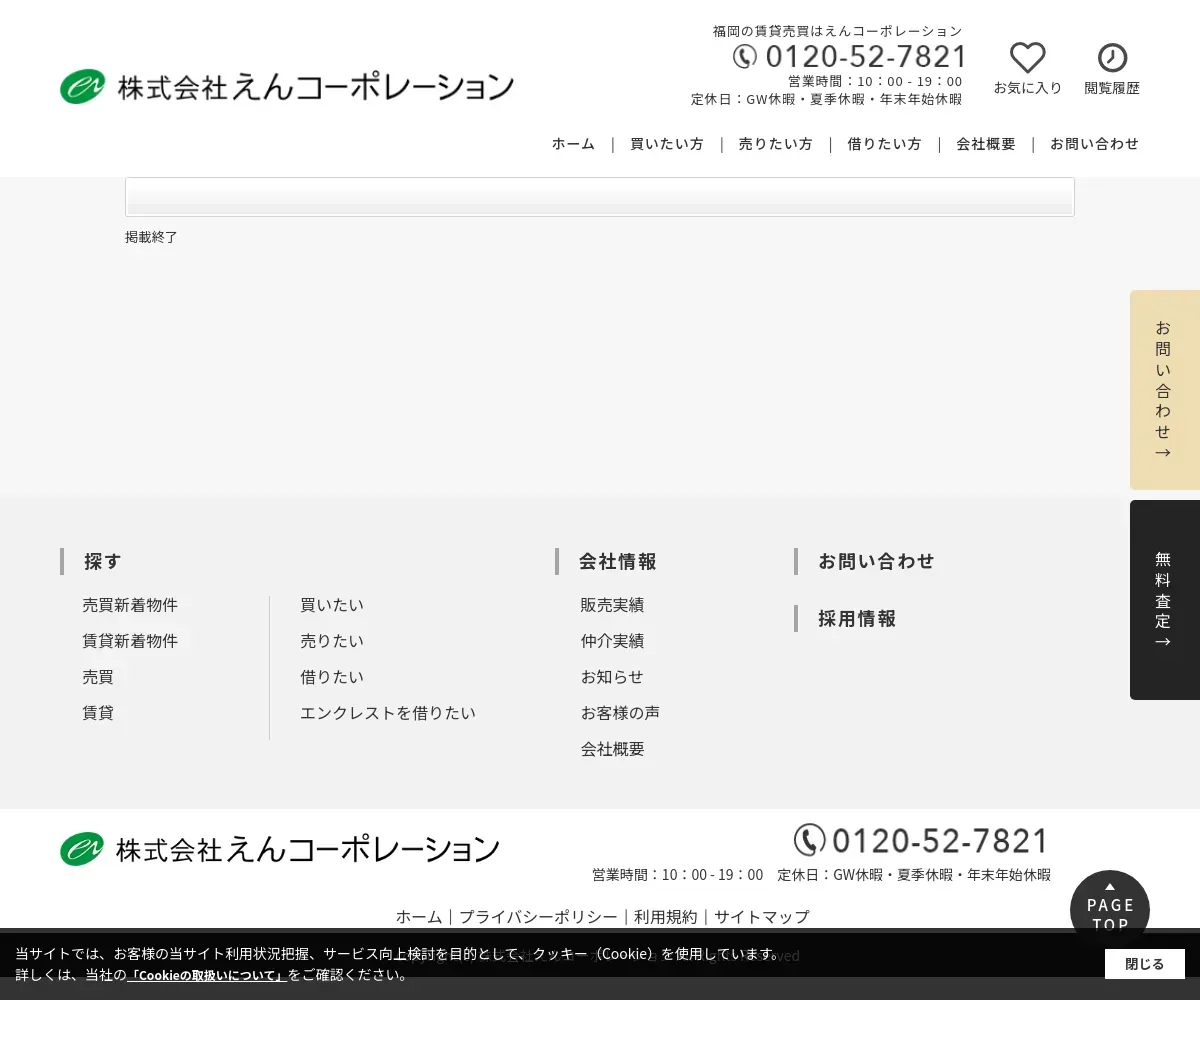Open the side お問い合わせ tab
This screenshot has width=1200, height=1049.
pyautogui.click(x=1165, y=390)
